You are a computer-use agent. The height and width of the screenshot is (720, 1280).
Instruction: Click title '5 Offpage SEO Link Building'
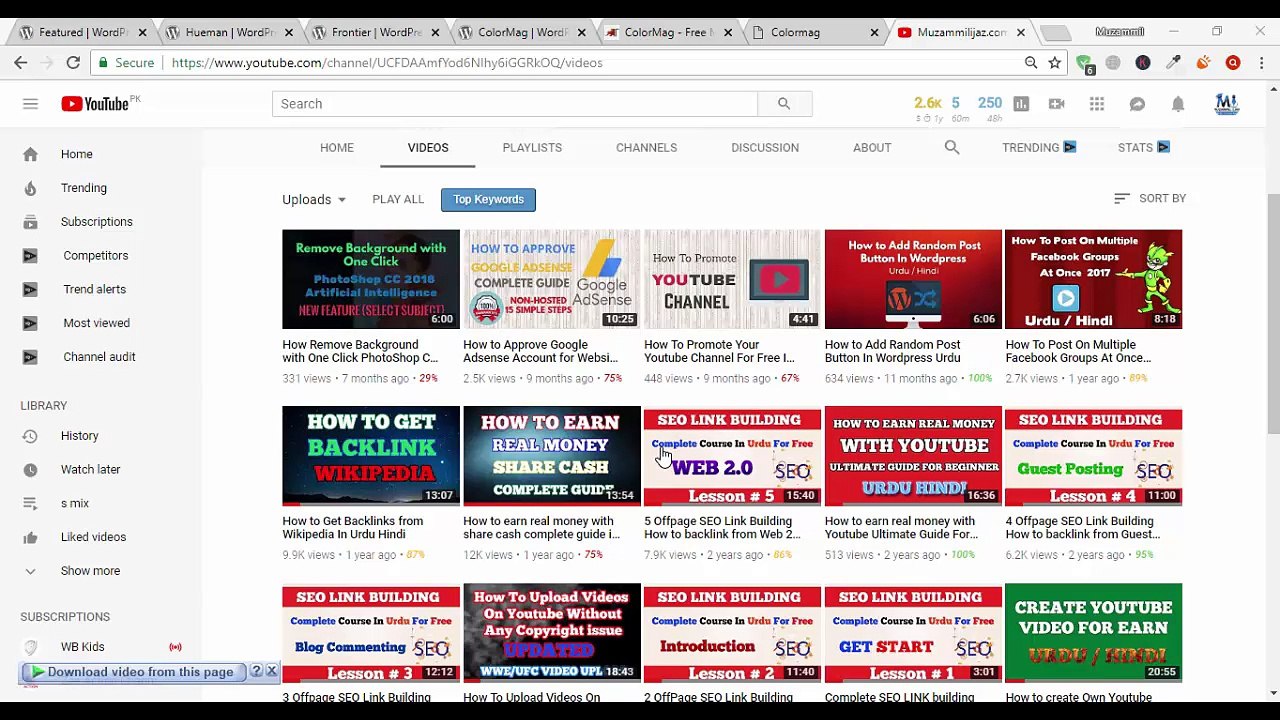pyautogui.click(x=722, y=528)
